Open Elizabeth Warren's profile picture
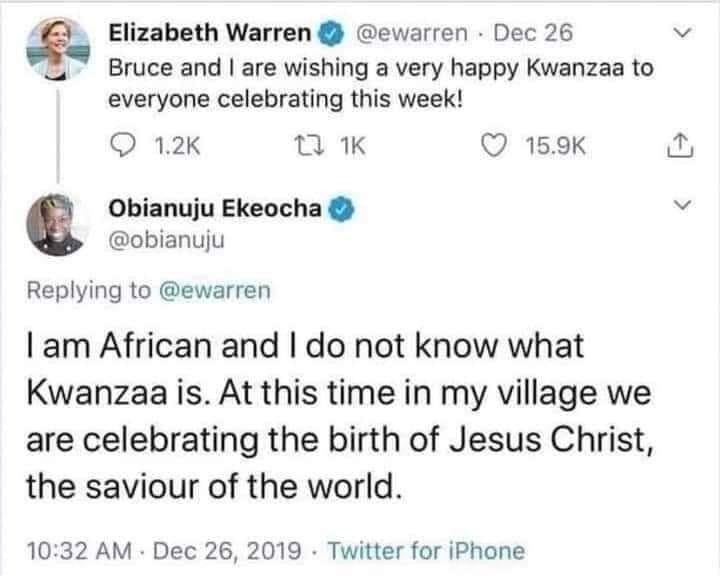 (58, 48)
